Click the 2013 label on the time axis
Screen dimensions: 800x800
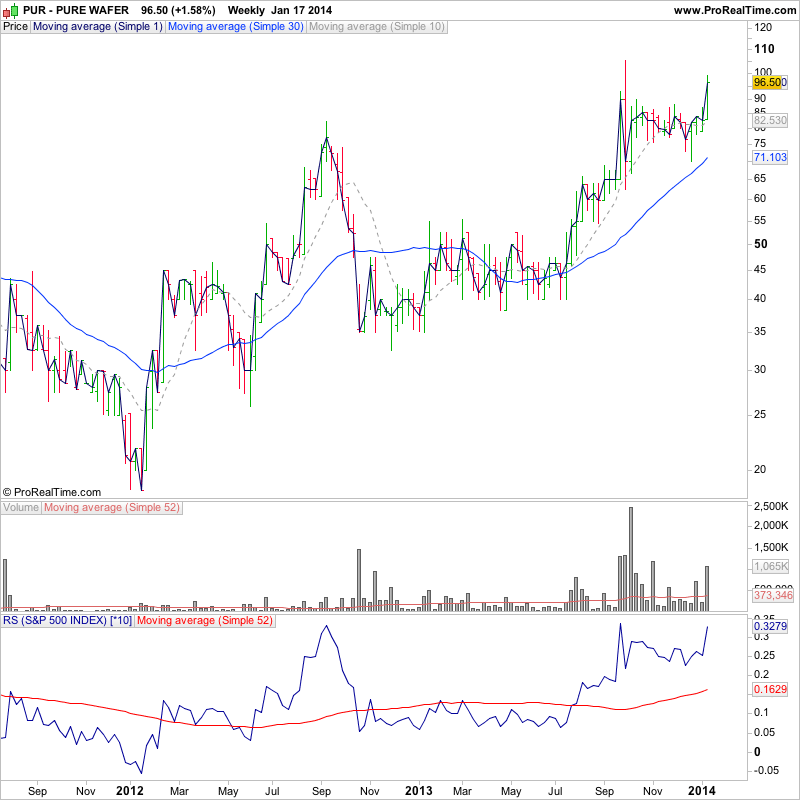[x=418, y=791]
